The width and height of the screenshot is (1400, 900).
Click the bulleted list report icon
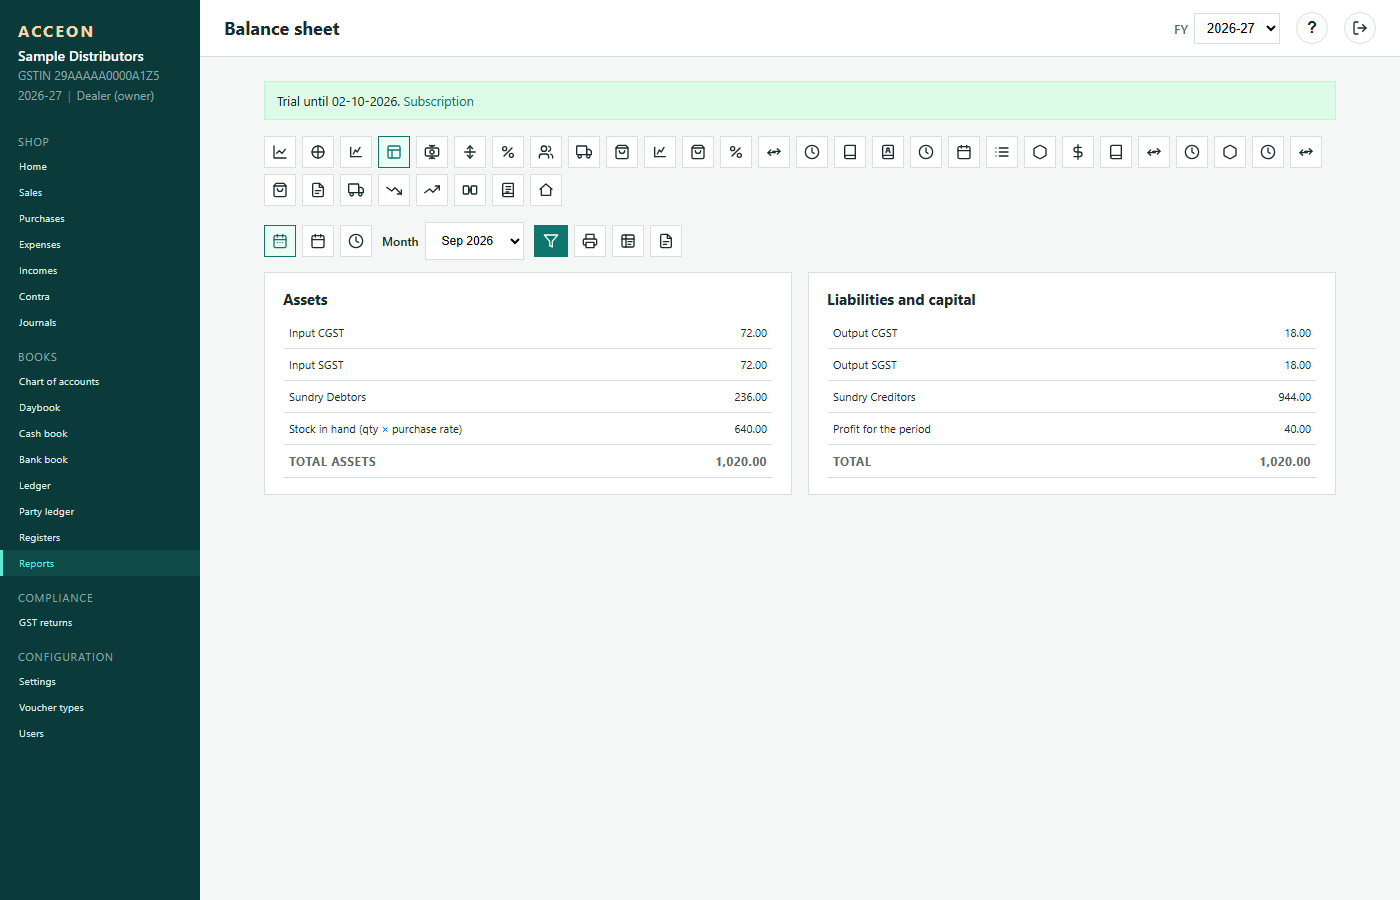pos(1002,152)
